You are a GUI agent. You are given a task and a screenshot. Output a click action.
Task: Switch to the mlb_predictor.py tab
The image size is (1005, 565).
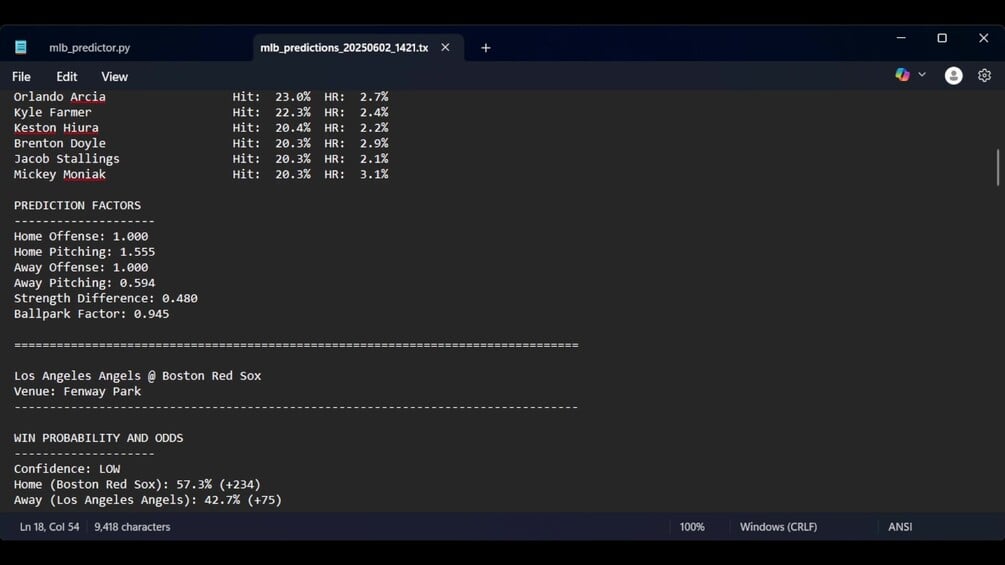90,47
